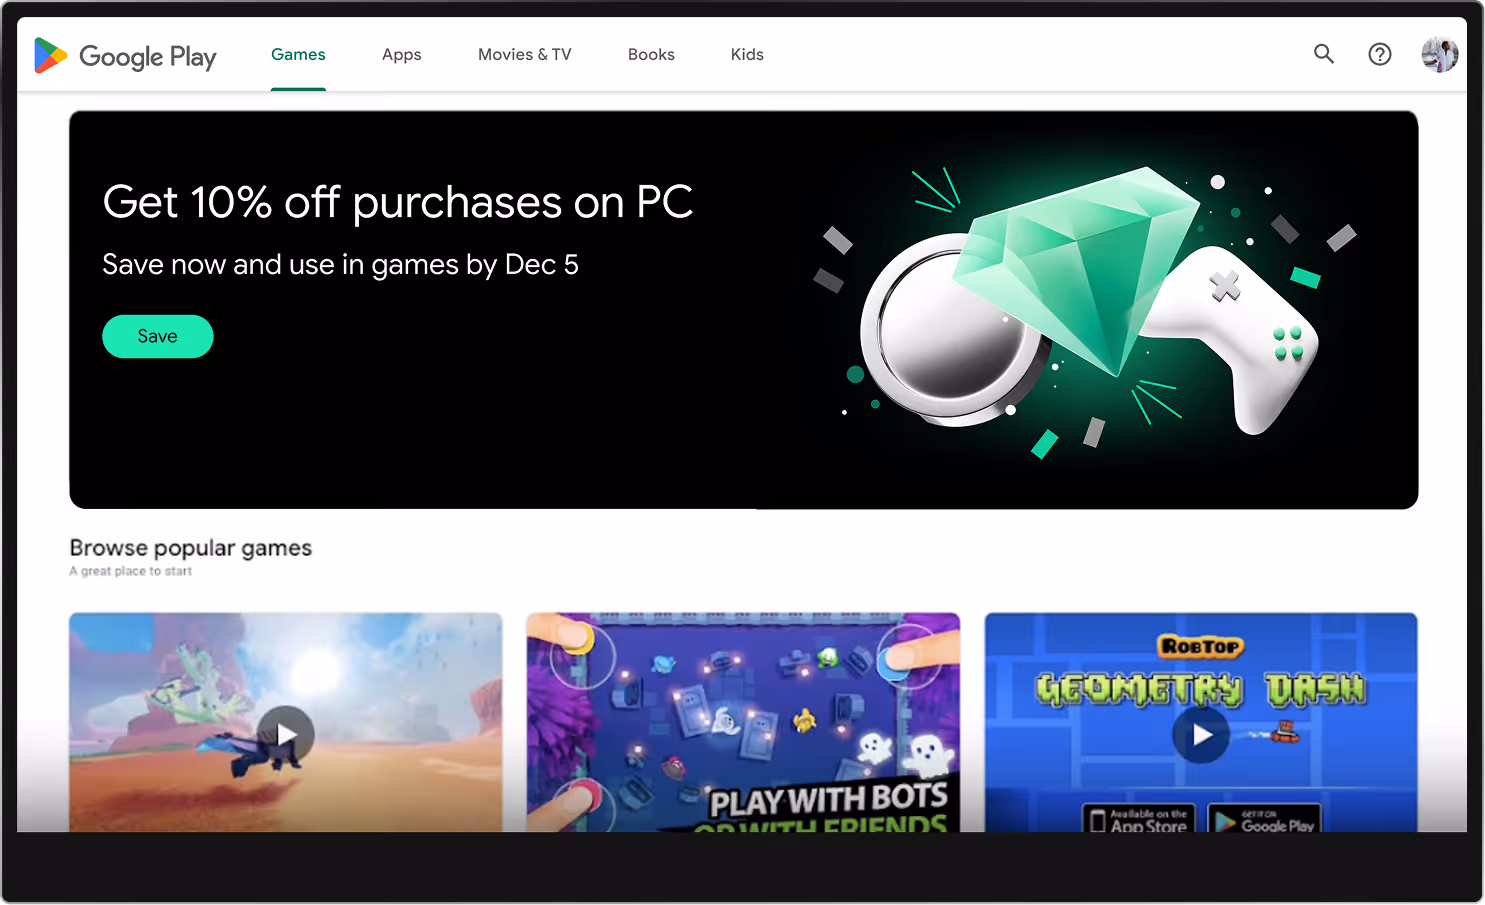This screenshot has width=1485, height=905.
Task: Click the Google Play logo
Action: 125,56
